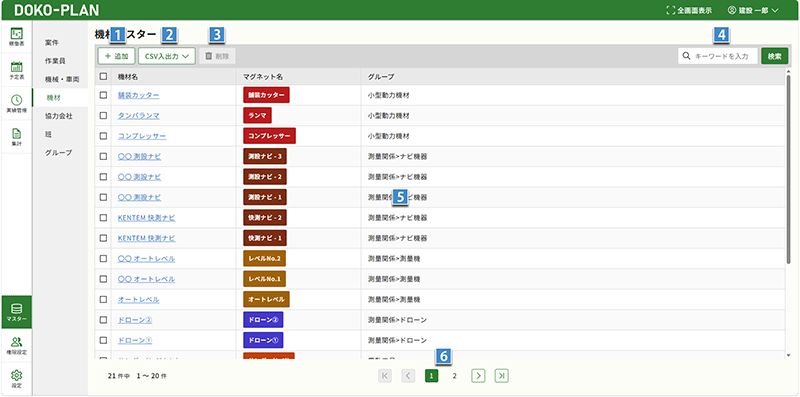Open 権限設定 permissions settings
Screen dimensions: 800x397
pyautogui.click(x=17, y=345)
